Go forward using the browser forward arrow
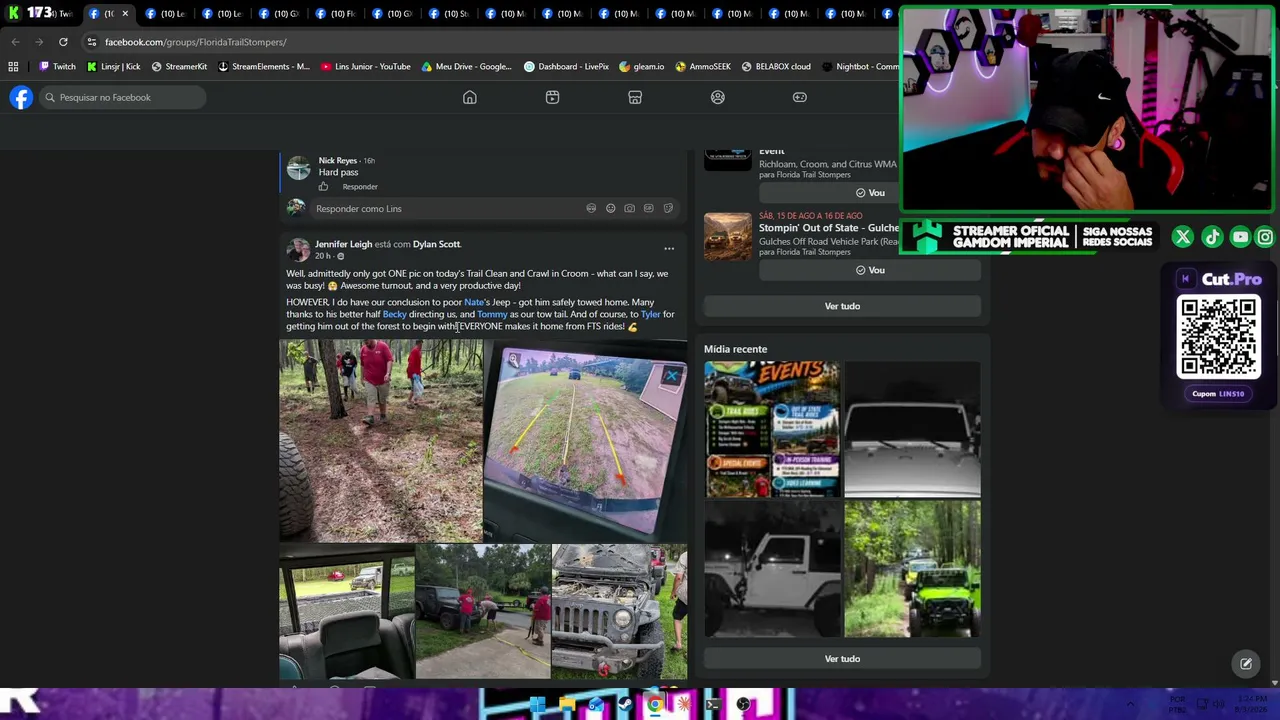The width and height of the screenshot is (1280, 720). 39,42
